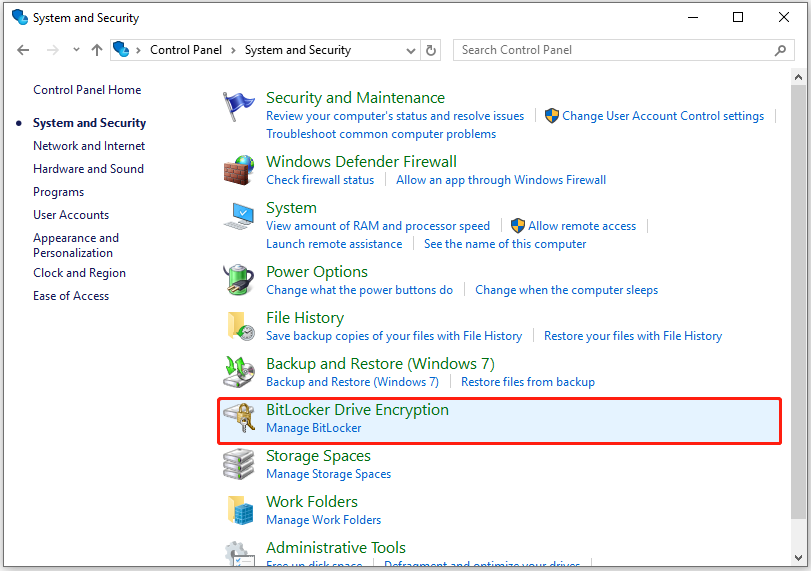Click the Security and Maintenance flag icon
811x571 pixels.
click(238, 107)
